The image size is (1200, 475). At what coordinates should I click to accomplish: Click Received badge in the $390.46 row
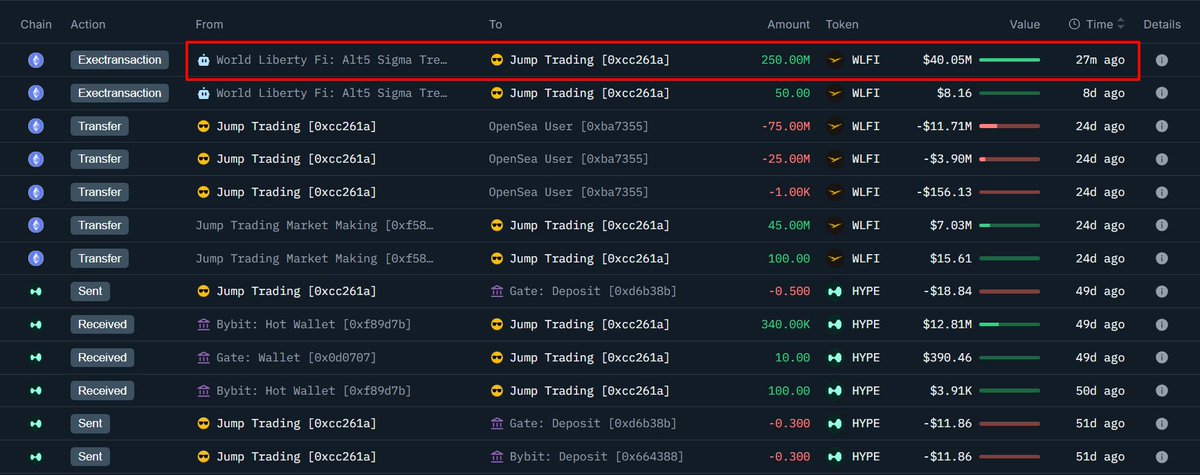pos(103,357)
